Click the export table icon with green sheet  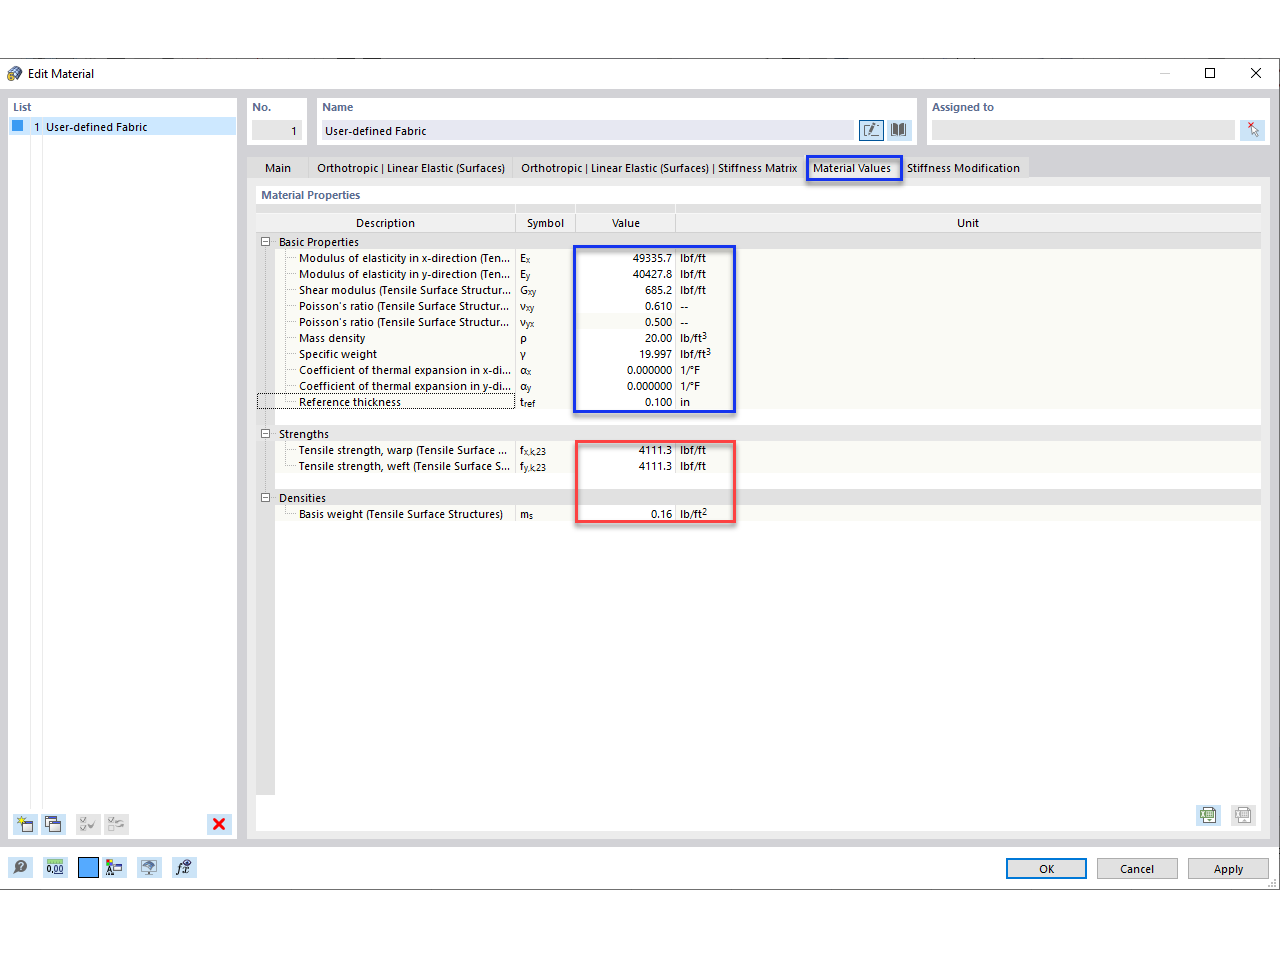coord(1208,815)
